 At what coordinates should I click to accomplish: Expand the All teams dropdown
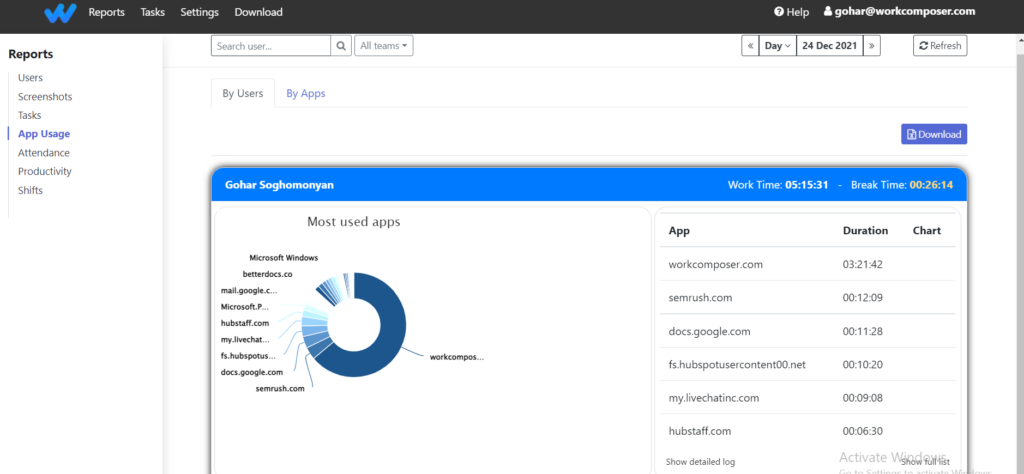[383, 46]
